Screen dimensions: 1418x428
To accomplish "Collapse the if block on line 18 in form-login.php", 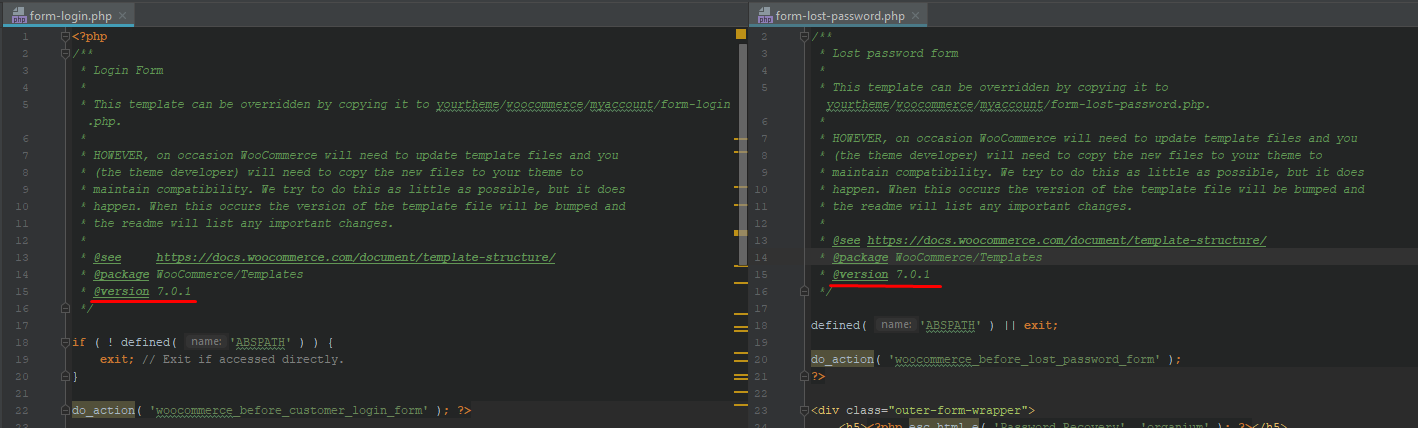I will coord(65,342).
